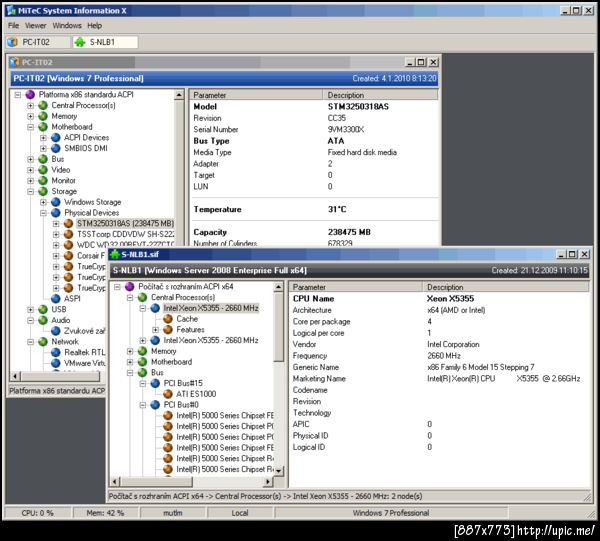Click the green Video node icon

click(x=43, y=169)
